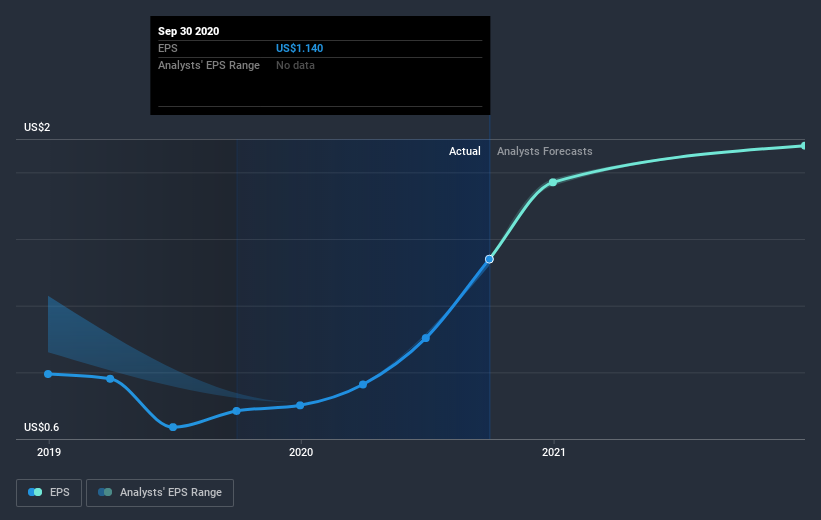The height and width of the screenshot is (520, 821).
Task: Click the Analysts' EPS Range legend swatch
Action: pos(105,492)
